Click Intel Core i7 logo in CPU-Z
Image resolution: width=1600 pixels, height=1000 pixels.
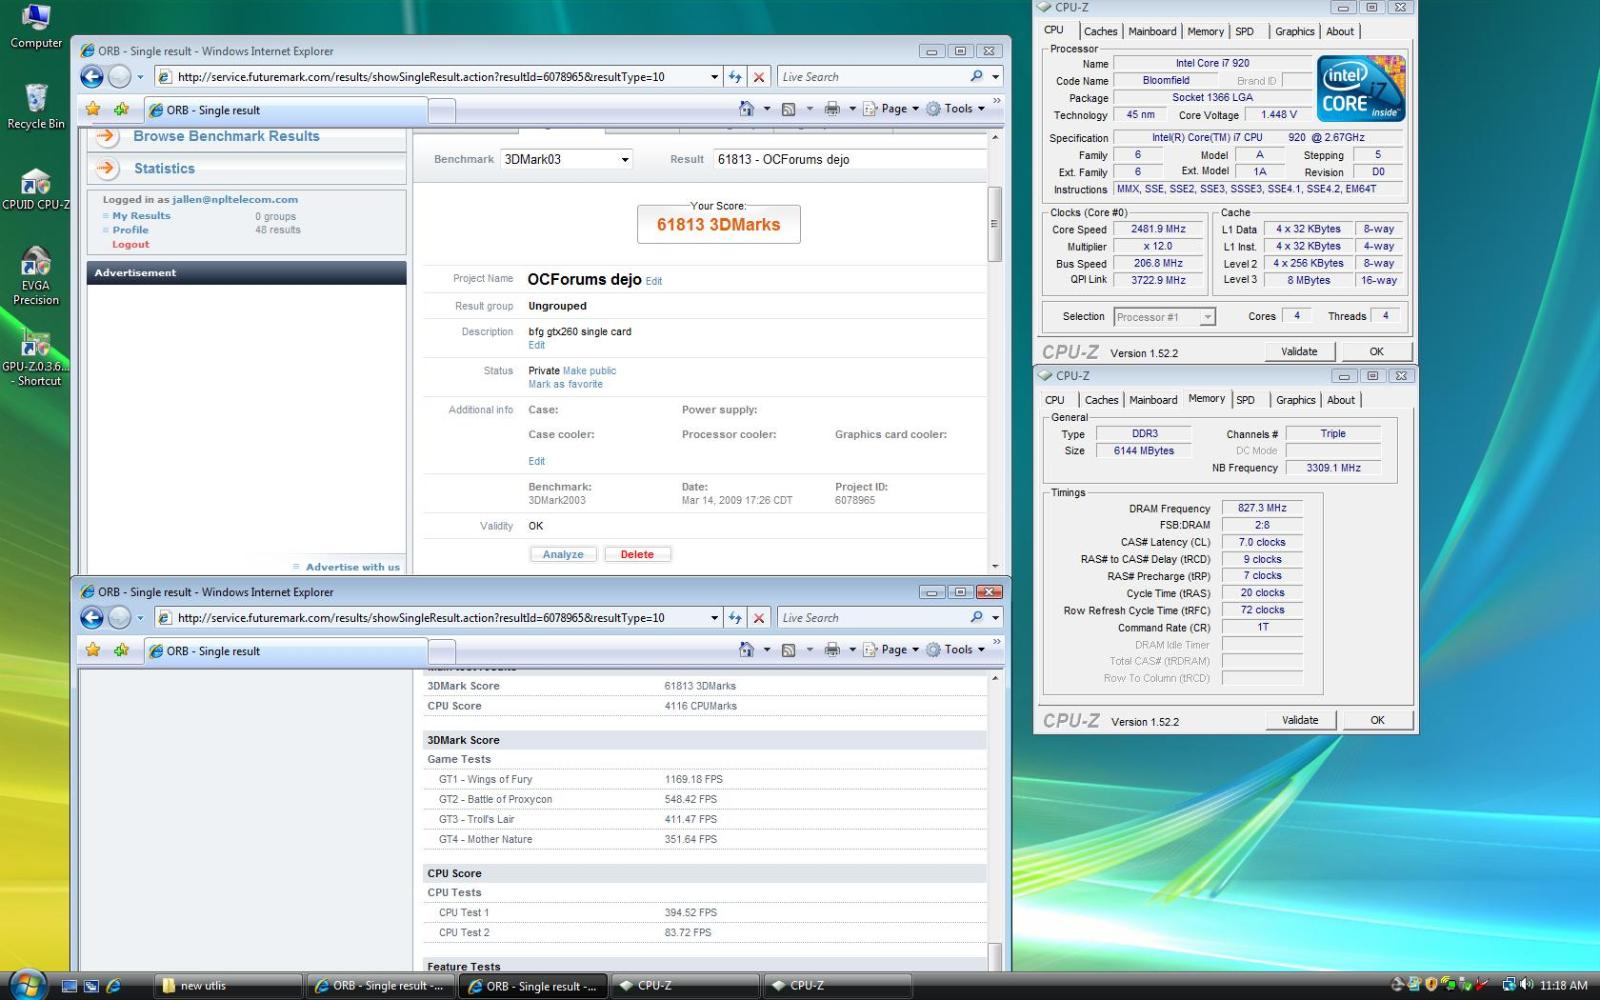1361,88
